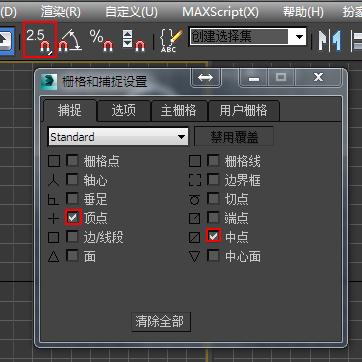This screenshot has width=362, height=362.
Task: Click the 顶点 label text
Action: coord(96,218)
